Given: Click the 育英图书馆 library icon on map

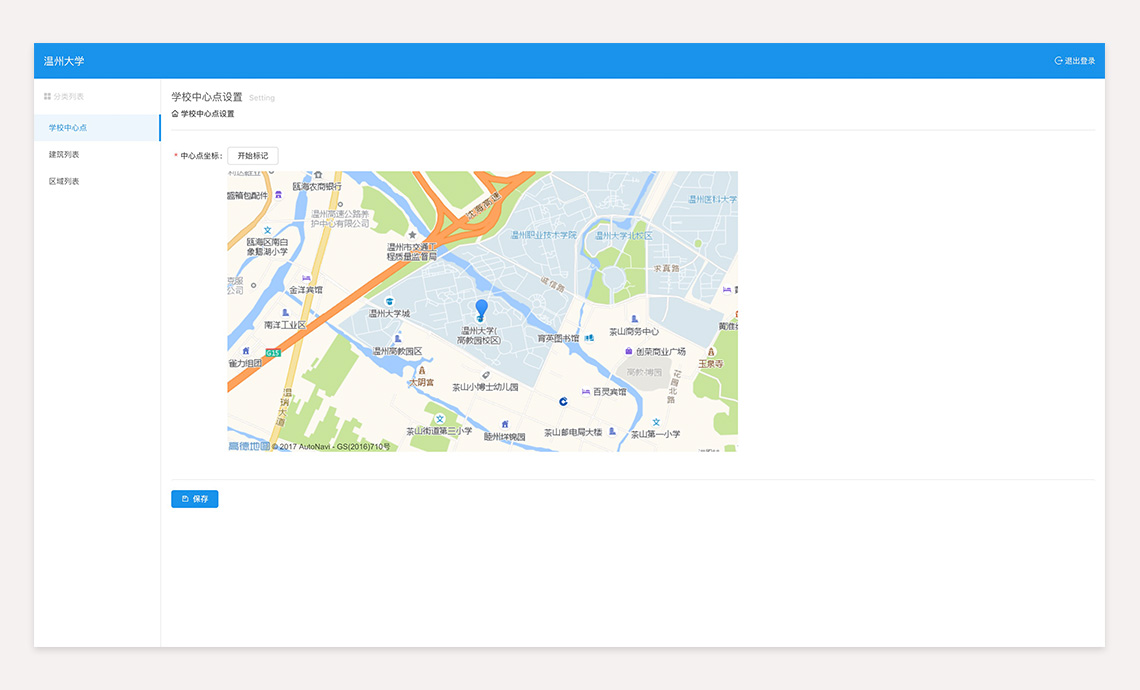Looking at the screenshot, I should pos(589,337).
